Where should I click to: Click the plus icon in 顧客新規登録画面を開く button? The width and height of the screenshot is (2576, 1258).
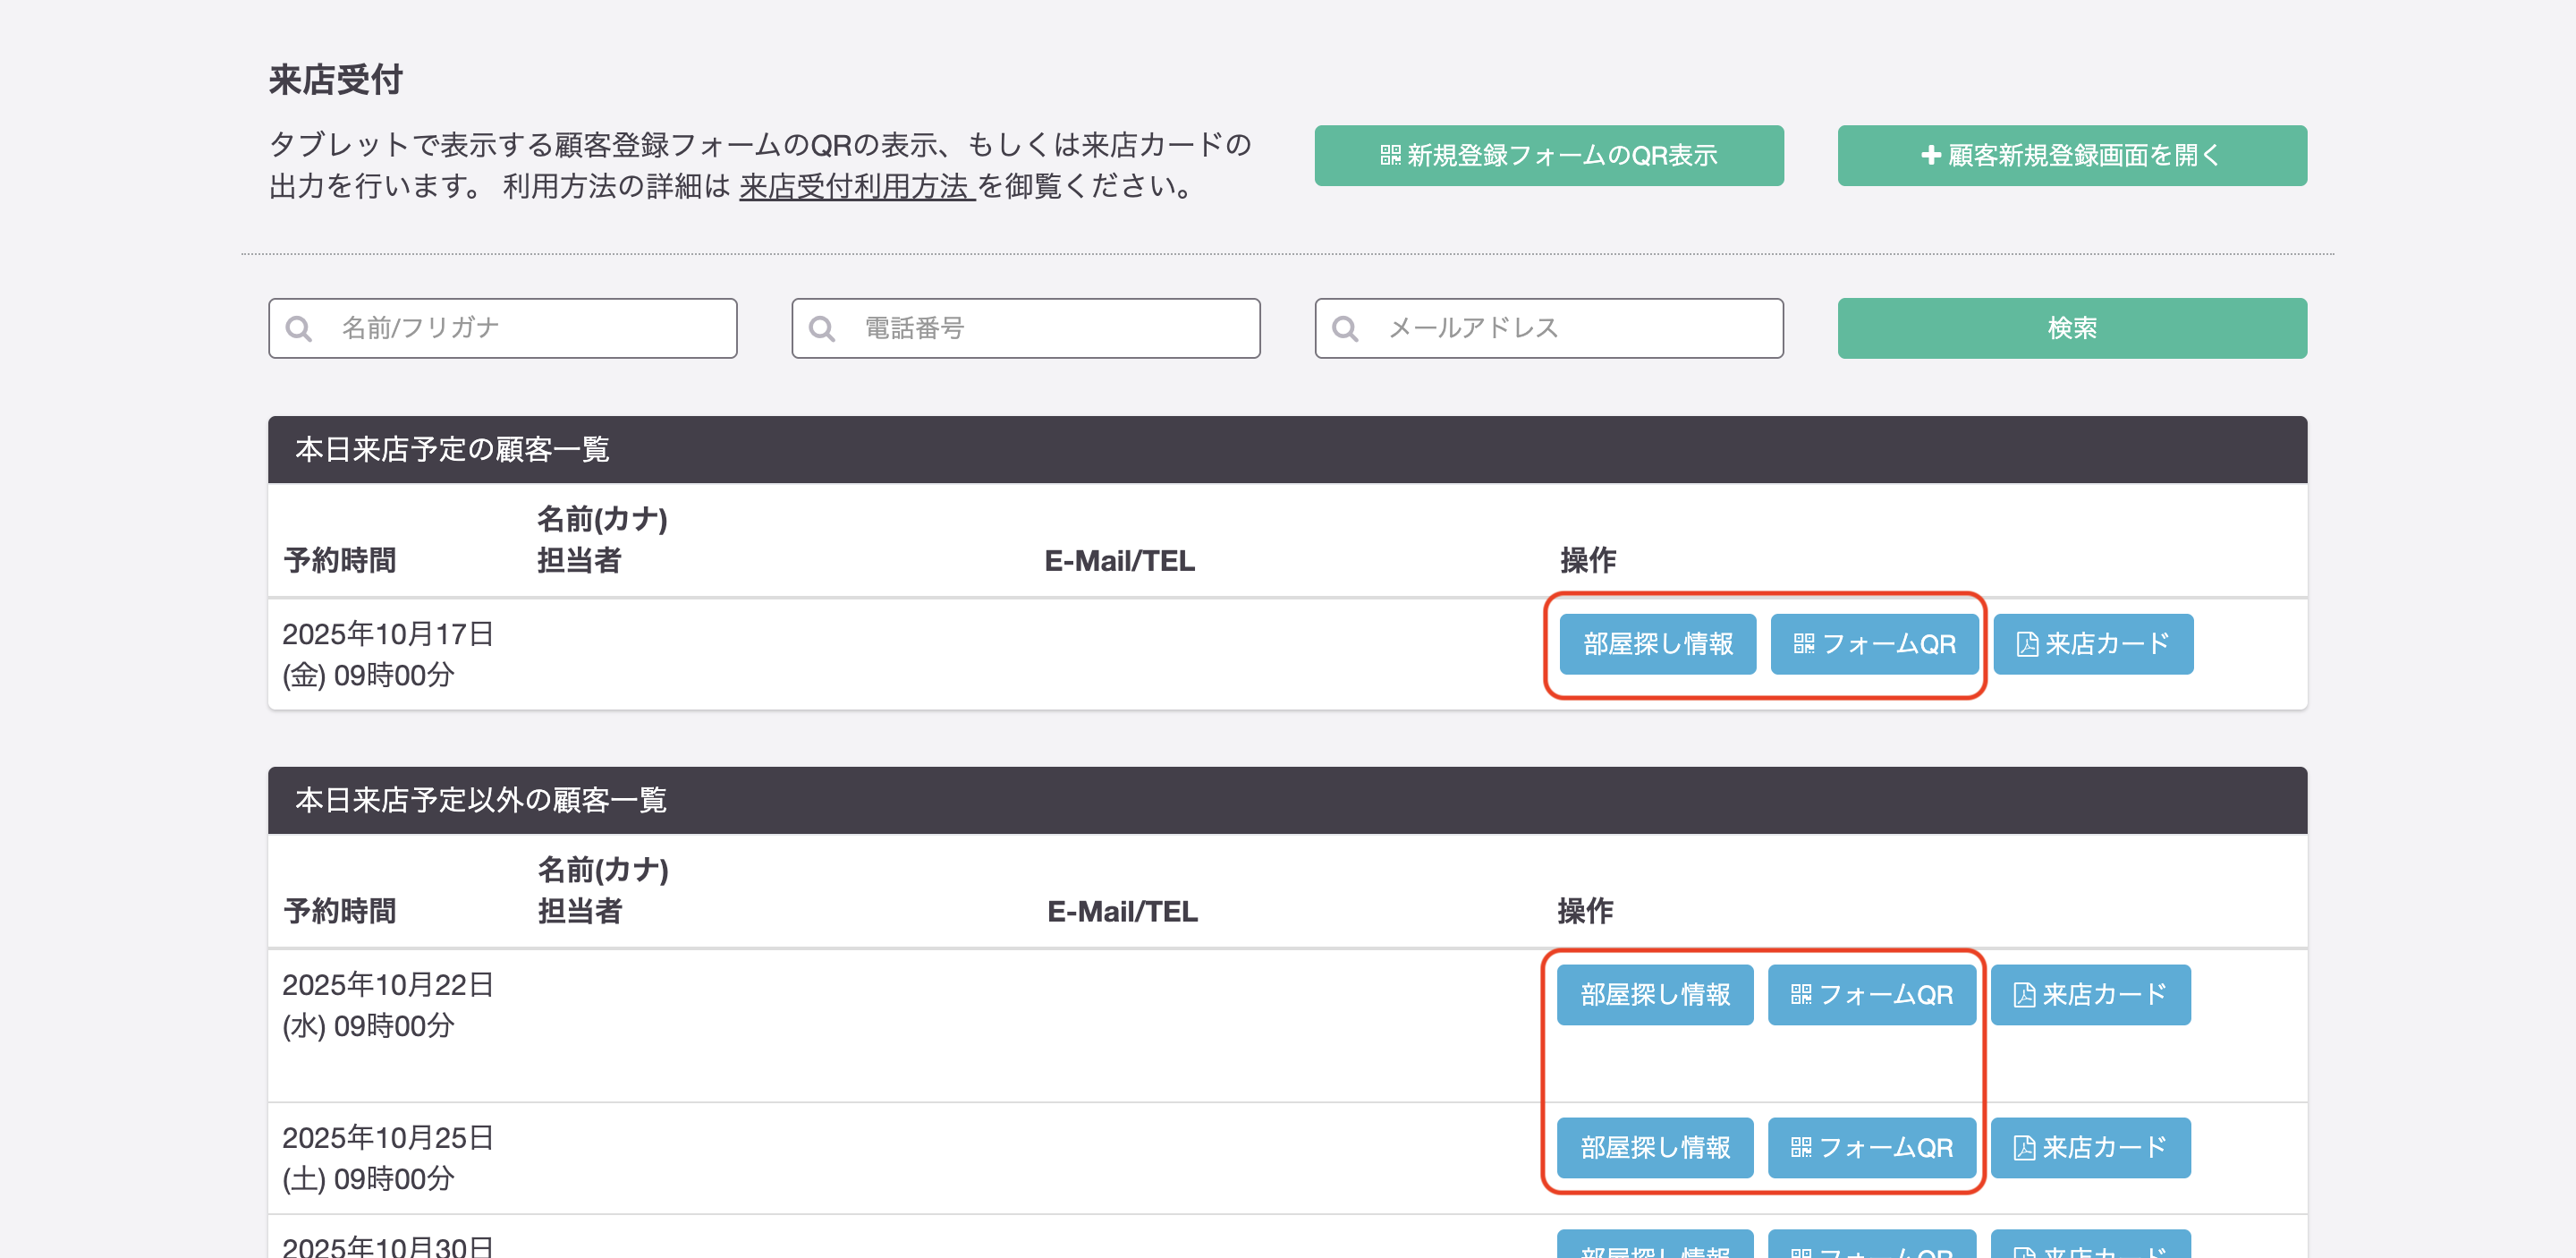click(1931, 155)
